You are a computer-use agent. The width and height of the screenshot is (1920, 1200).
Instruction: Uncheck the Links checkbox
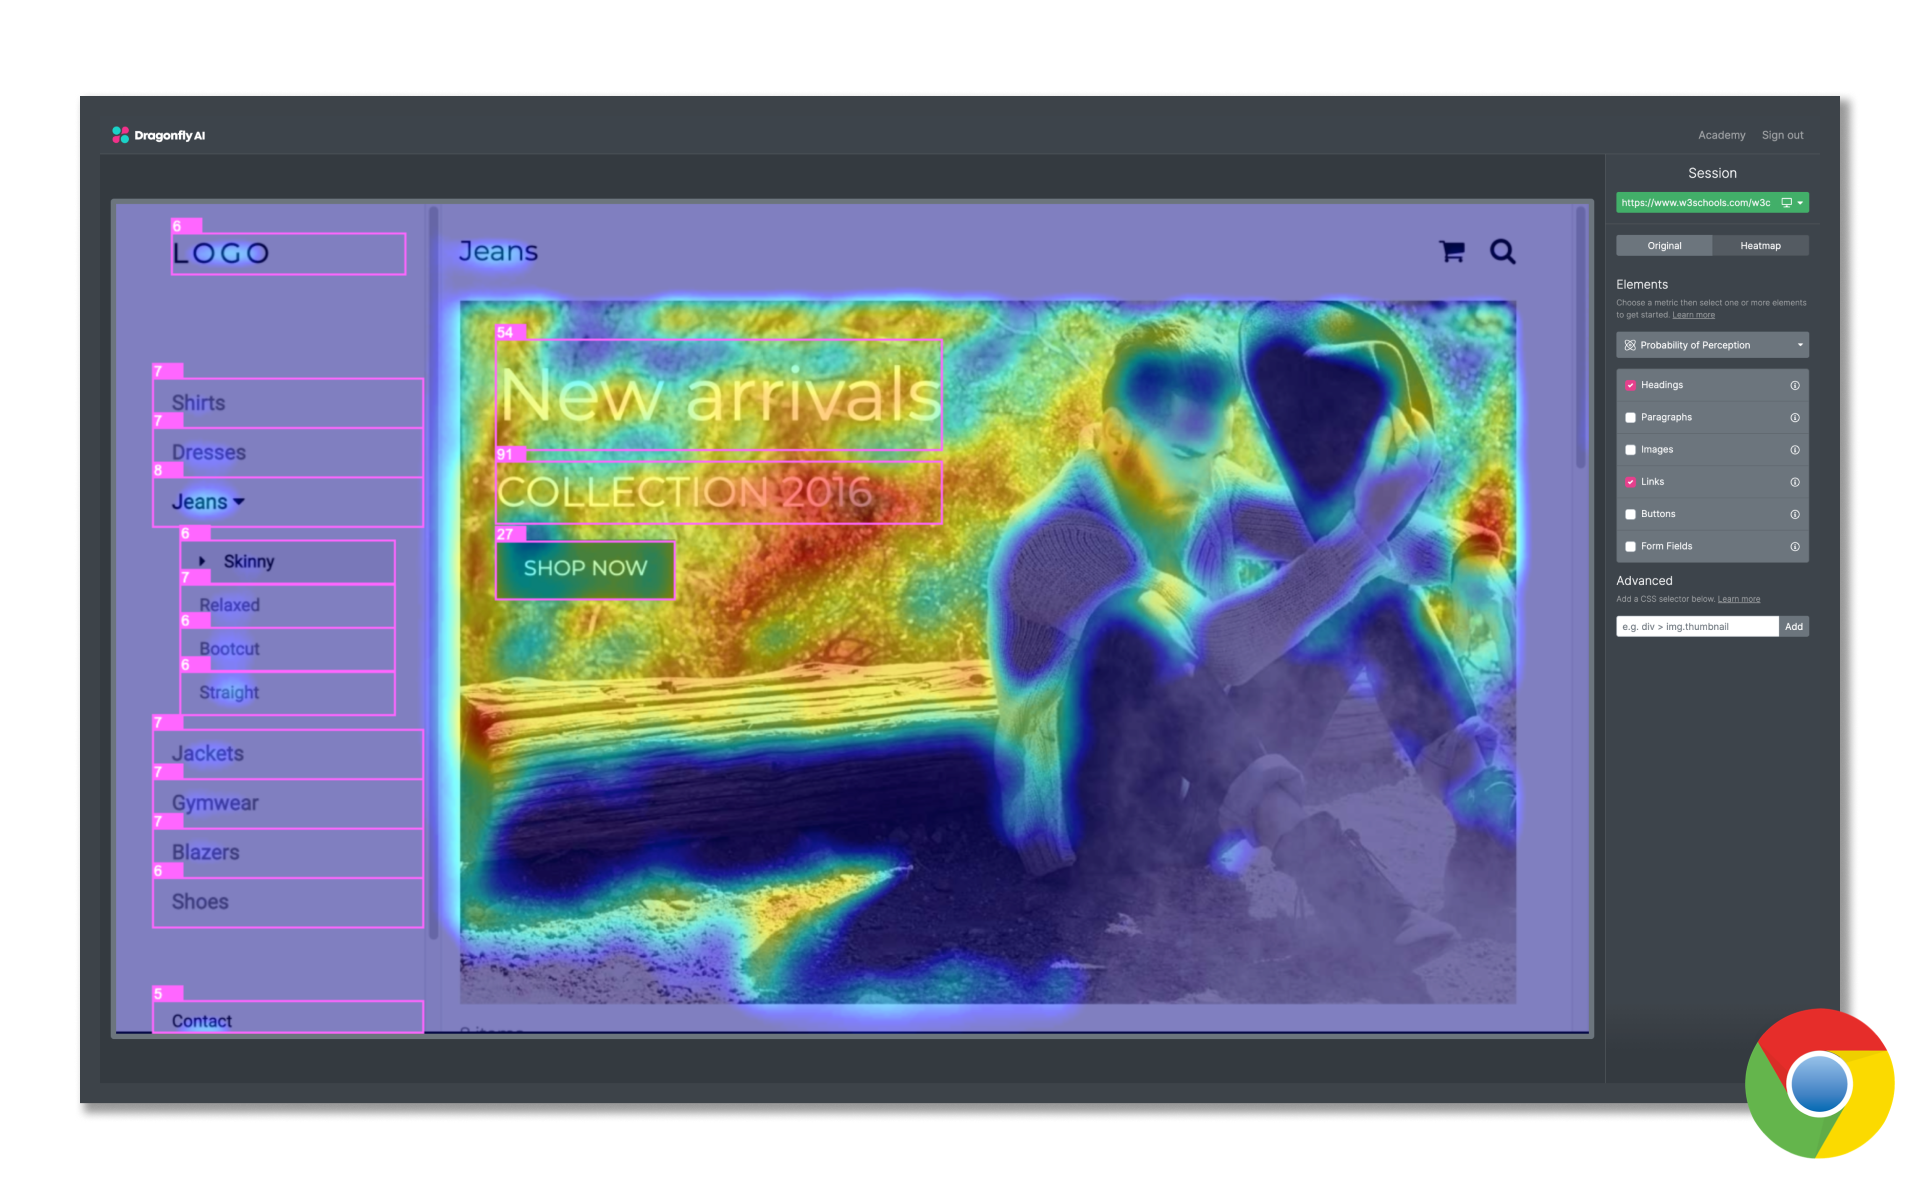tap(1630, 482)
